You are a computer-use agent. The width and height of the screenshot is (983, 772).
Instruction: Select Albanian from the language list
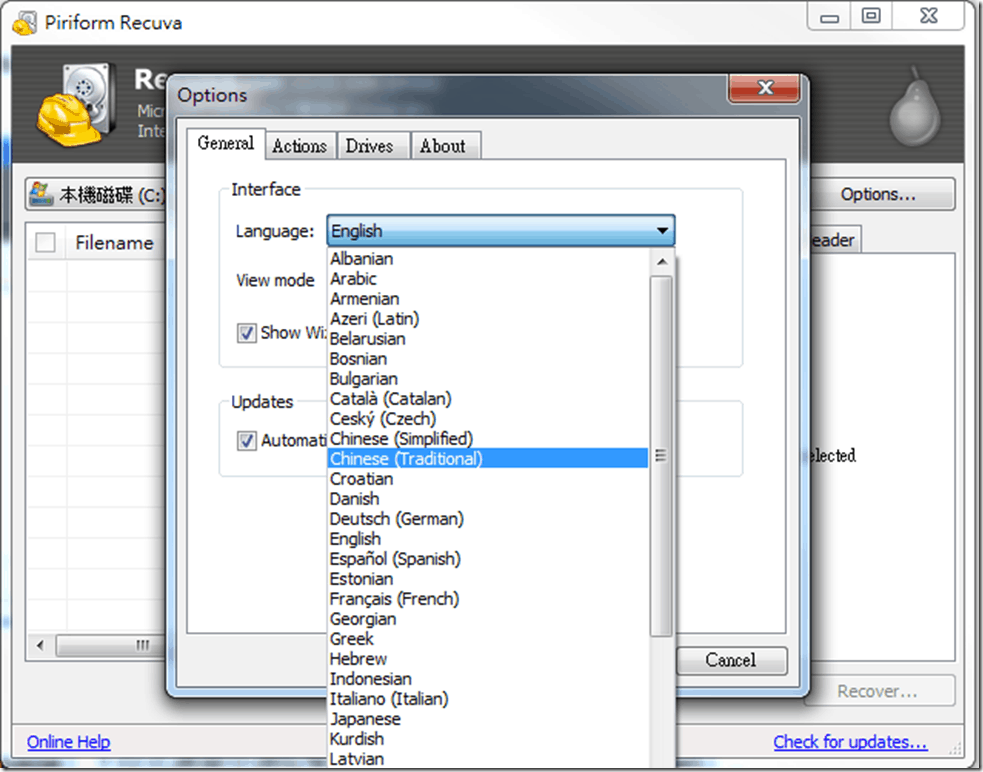(488, 258)
